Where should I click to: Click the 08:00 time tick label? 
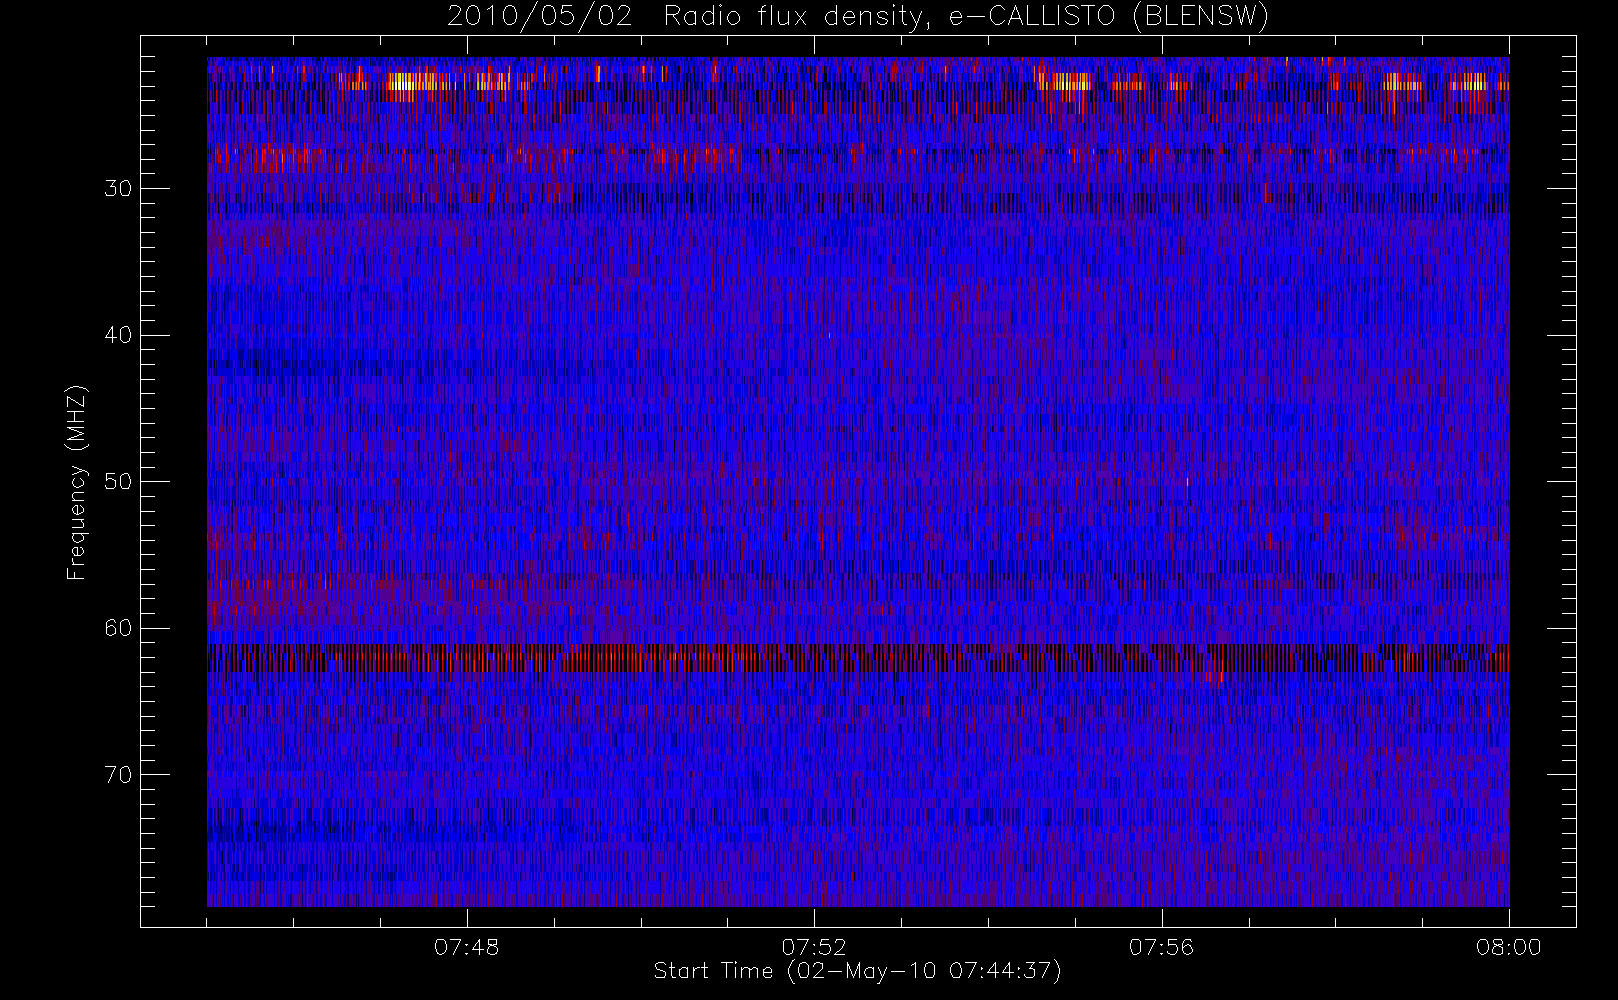[1509, 947]
